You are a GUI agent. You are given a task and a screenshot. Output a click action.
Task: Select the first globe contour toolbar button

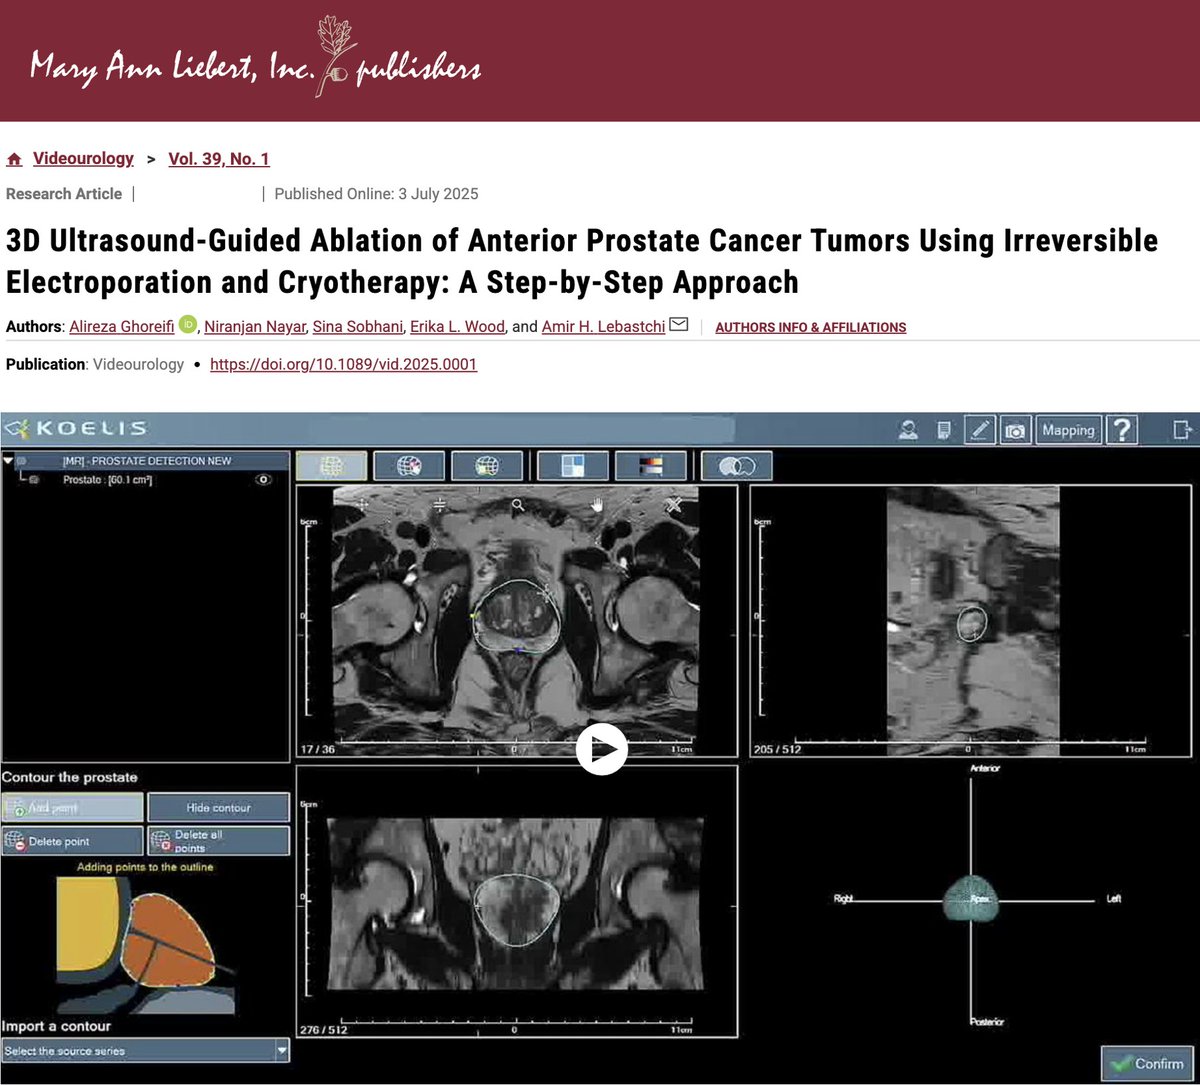pyautogui.click(x=331, y=466)
